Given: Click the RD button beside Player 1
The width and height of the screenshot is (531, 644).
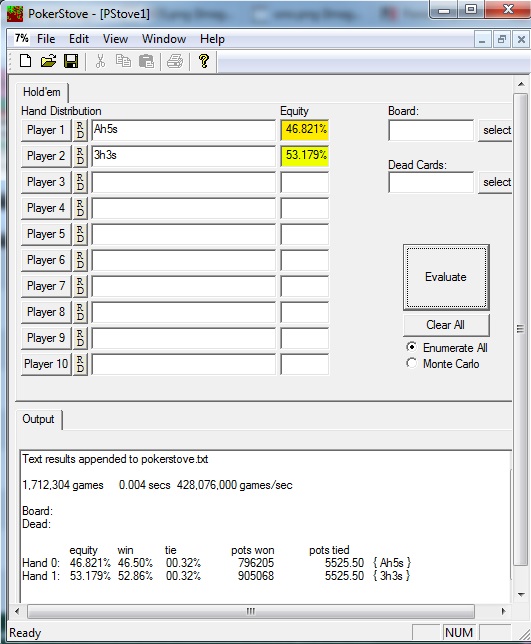Looking at the screenshot, I should (80, 130).
